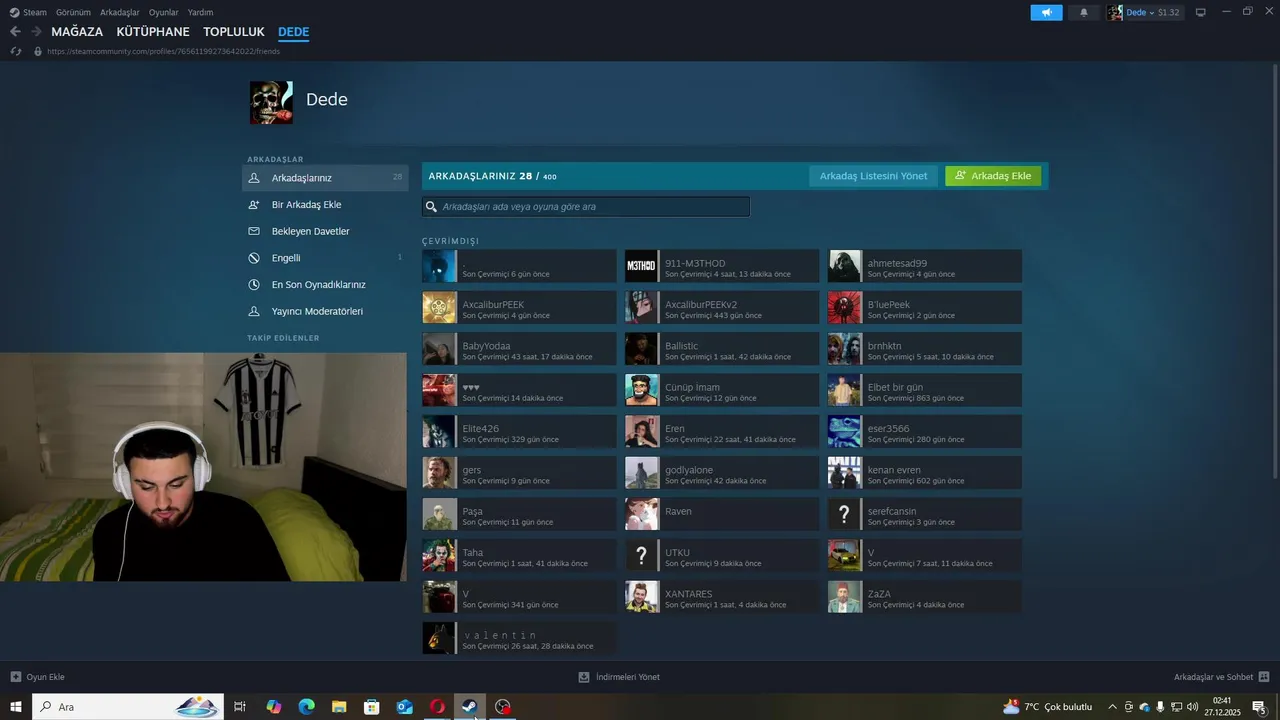Viewport: 1280px width, 720px height.
Task: Open friend 911-M3THOD's avatar
Action: [x=642, y=266]
